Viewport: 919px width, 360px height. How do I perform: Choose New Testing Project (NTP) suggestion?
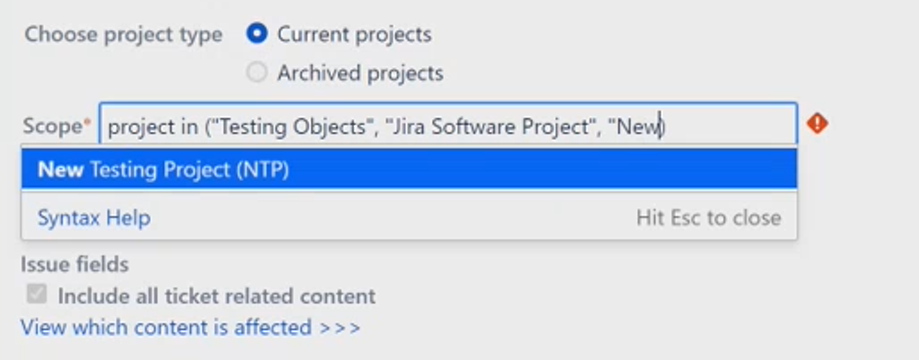[x=409, y=169]
